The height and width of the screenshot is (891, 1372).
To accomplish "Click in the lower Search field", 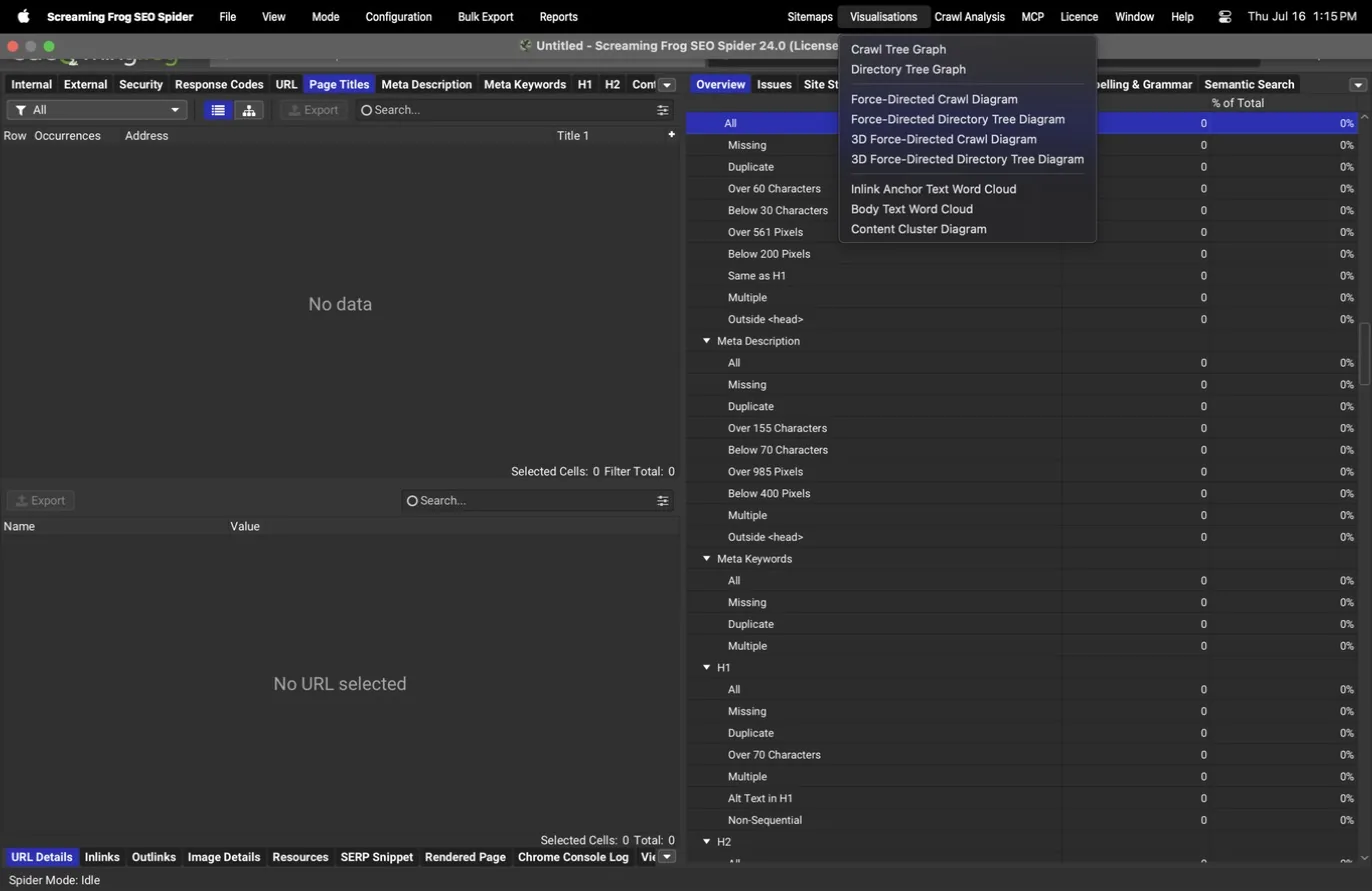I will (x=538, y=500).
